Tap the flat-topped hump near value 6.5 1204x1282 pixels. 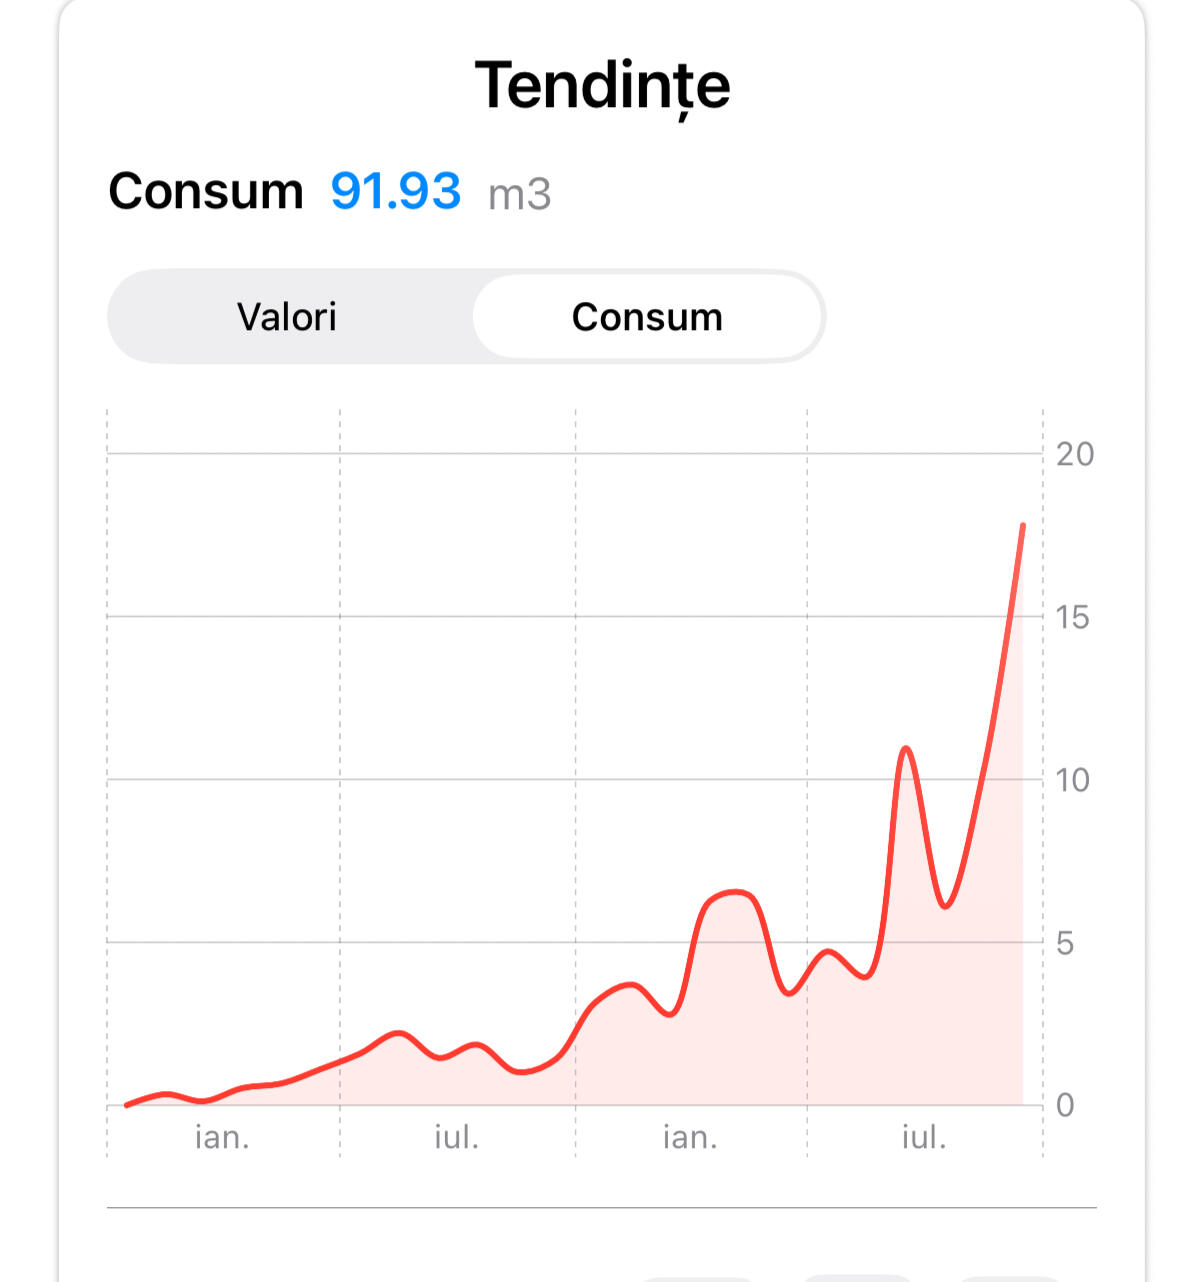click(x=735, y=891)
